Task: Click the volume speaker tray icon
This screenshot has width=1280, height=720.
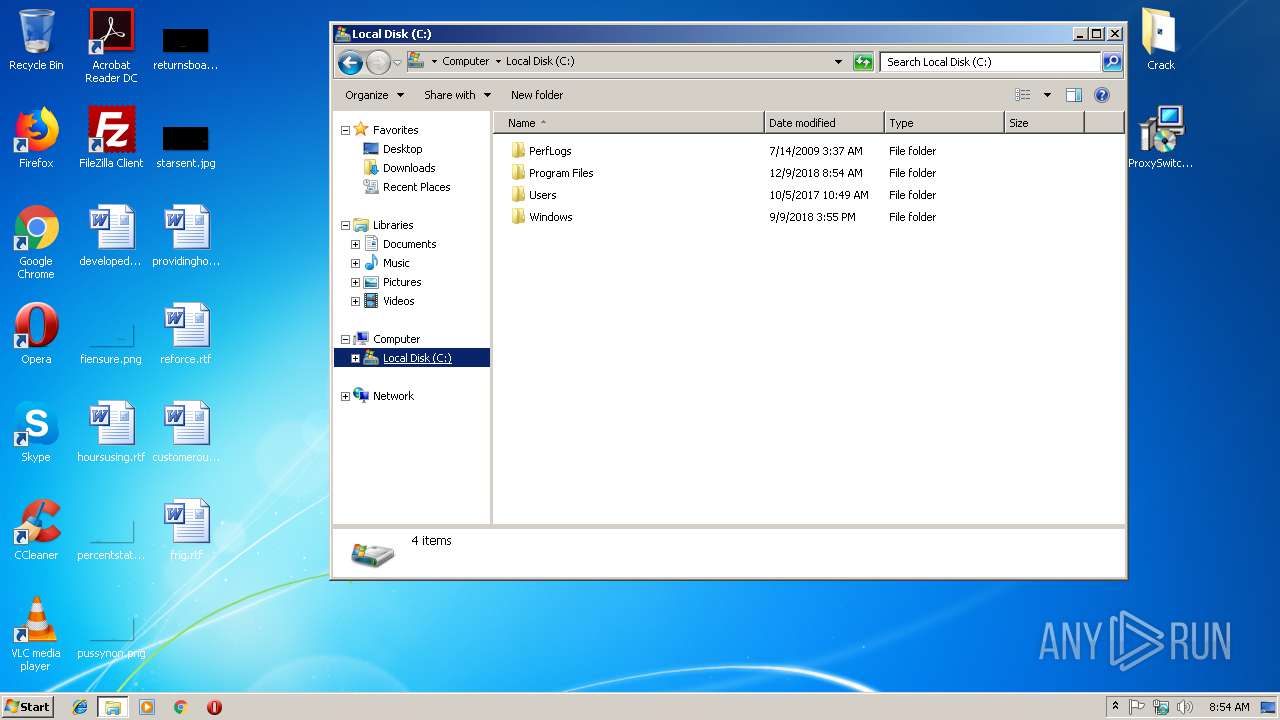Action: coord(1185,707)
